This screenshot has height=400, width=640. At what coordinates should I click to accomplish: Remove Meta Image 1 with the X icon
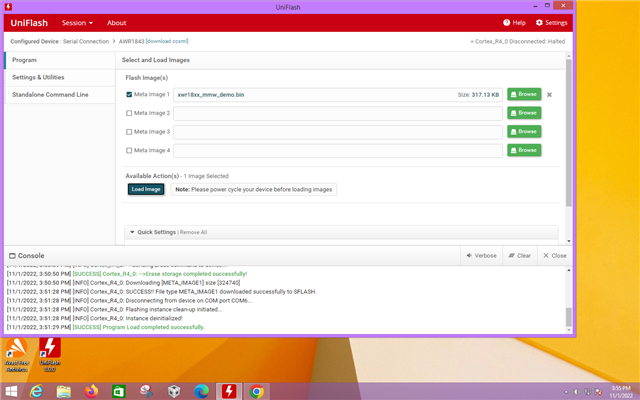(549, 95)
